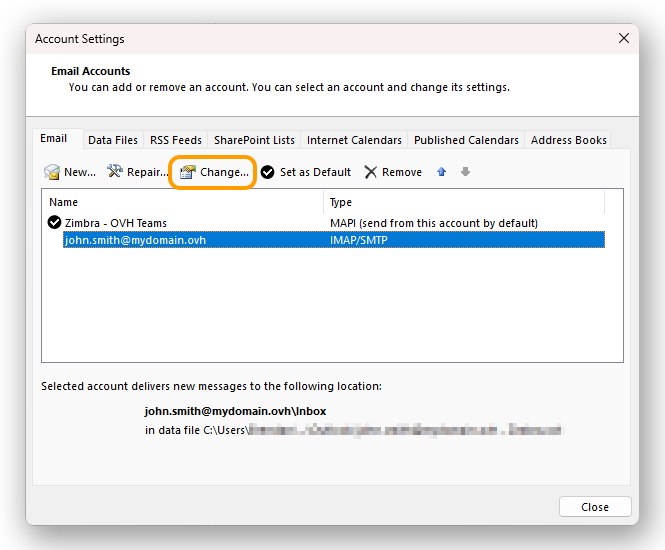Click the Set as Default checkmark icon
The height and width of the screenshot is (550, 665).
coord(268,172)
